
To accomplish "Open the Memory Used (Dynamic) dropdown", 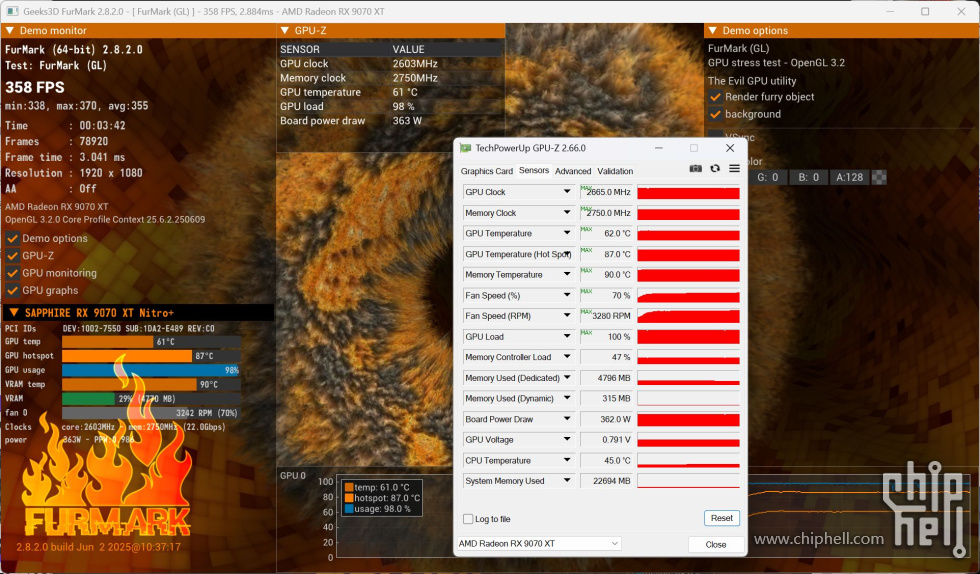I will [x=567, y=398].
